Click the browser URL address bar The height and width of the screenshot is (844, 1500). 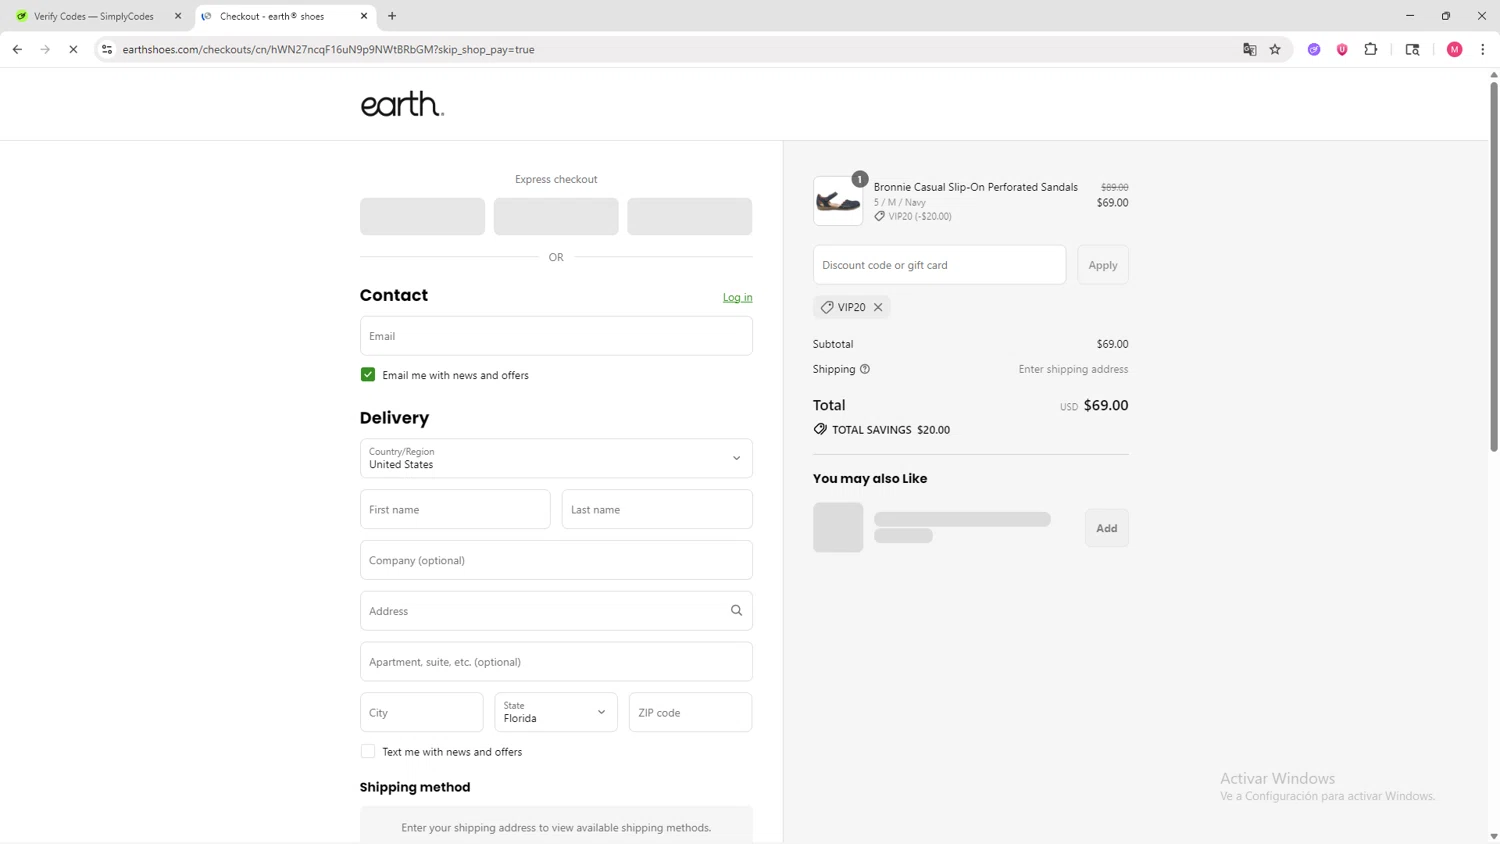[x=670, y=49]
